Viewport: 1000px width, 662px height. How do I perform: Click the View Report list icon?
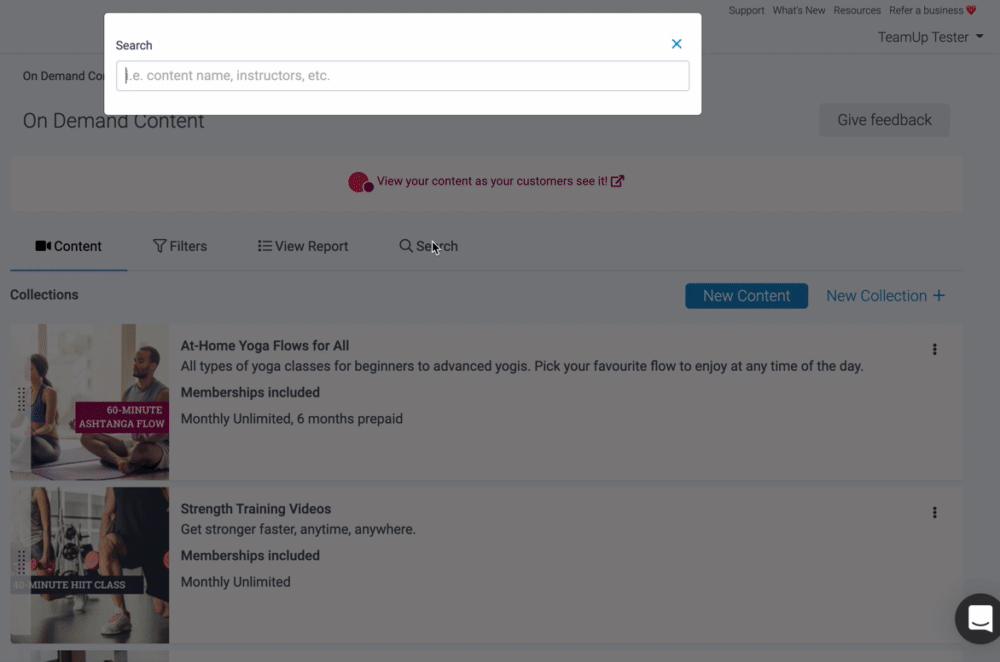tap(265, 246)
